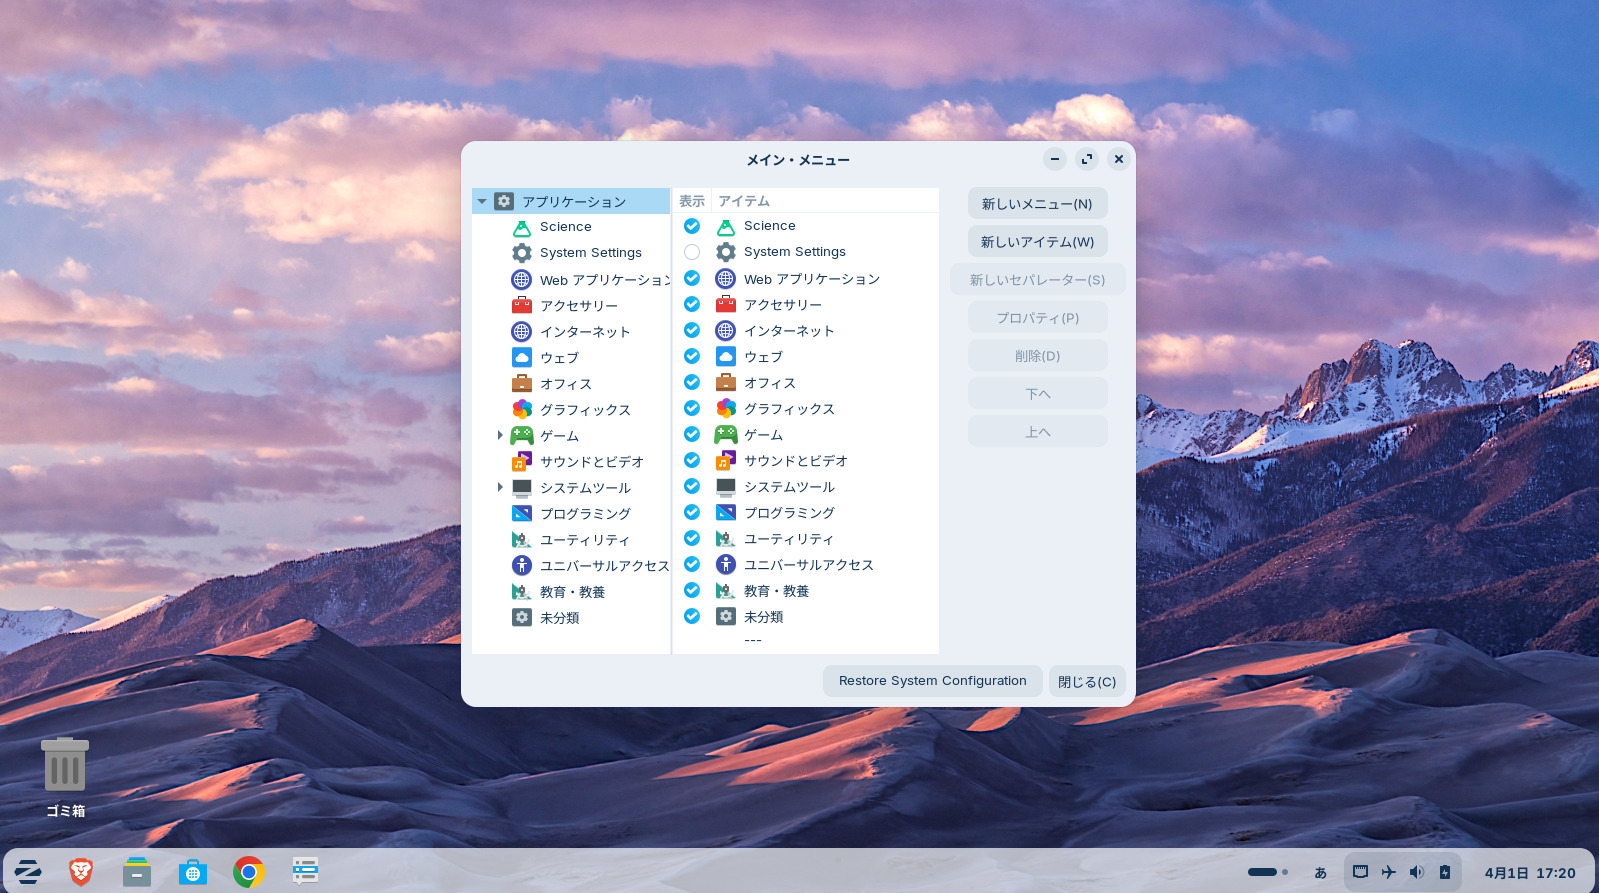This screenshot has width=1599, height=893.
Task: Click the Sound & Video (サウンドとビデオ) icon in the tree
Action: coord(522,462)
